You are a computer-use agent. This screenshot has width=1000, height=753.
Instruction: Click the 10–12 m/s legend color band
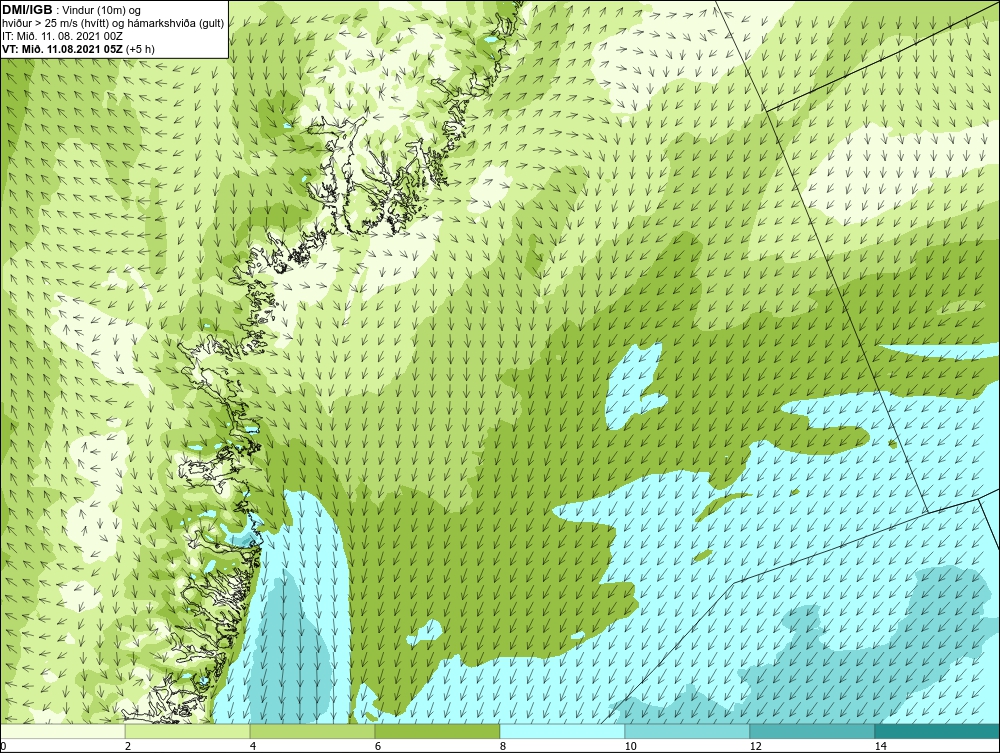(x=688, y=731)
